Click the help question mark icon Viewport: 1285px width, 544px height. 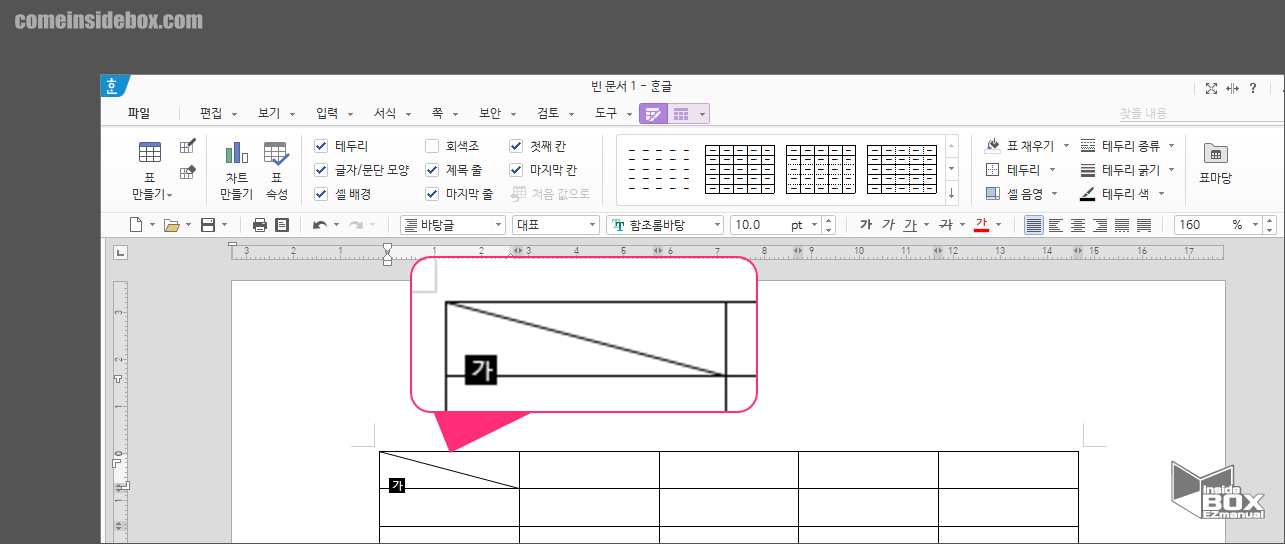pos(1253,88)
